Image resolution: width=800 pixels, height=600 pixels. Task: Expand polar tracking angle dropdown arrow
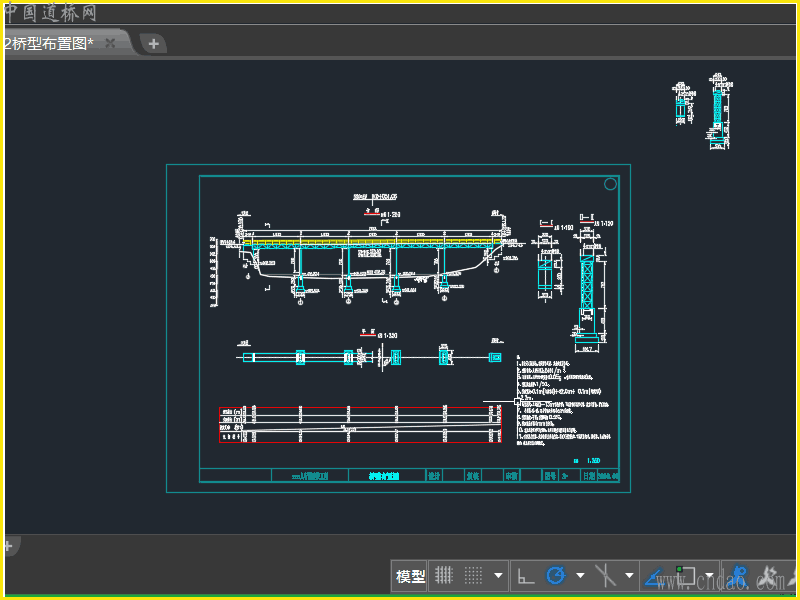tap(580, 576)
